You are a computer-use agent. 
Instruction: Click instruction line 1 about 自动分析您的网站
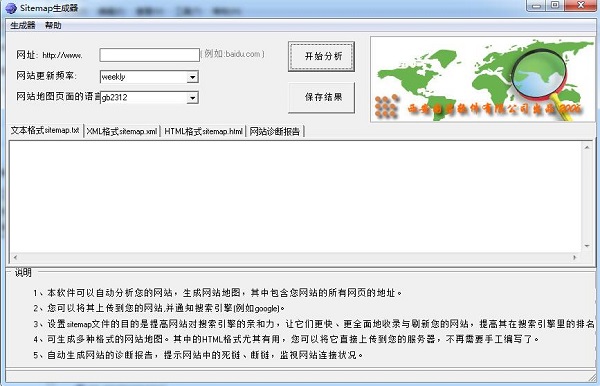(x=217, y=293)
